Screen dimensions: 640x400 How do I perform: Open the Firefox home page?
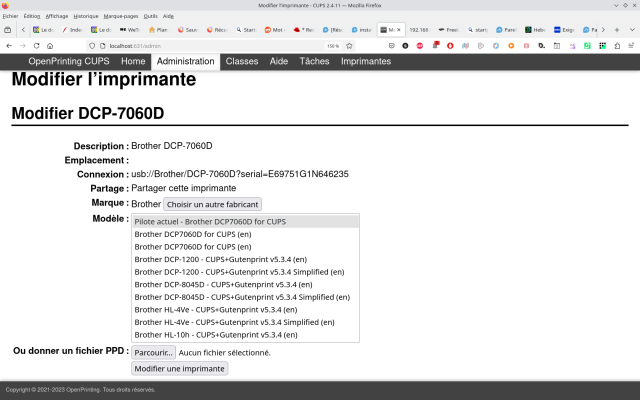click(50, 46)
